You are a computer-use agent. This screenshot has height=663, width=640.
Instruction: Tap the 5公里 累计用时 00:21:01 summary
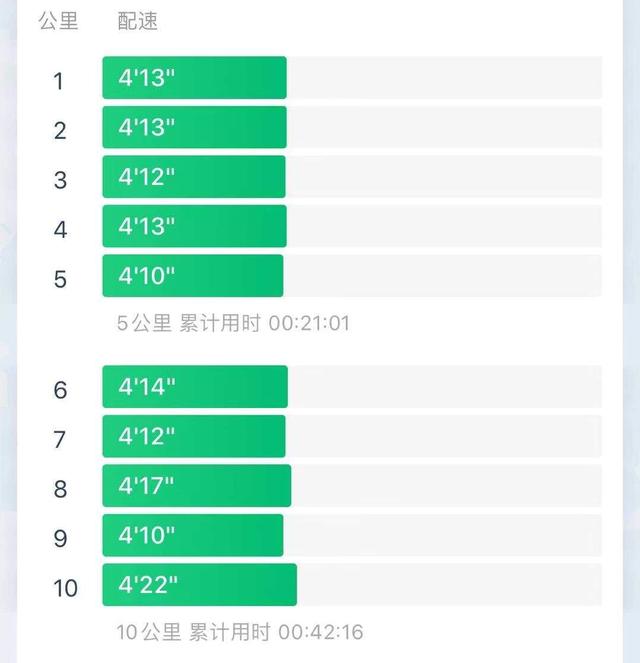point(233,323)
